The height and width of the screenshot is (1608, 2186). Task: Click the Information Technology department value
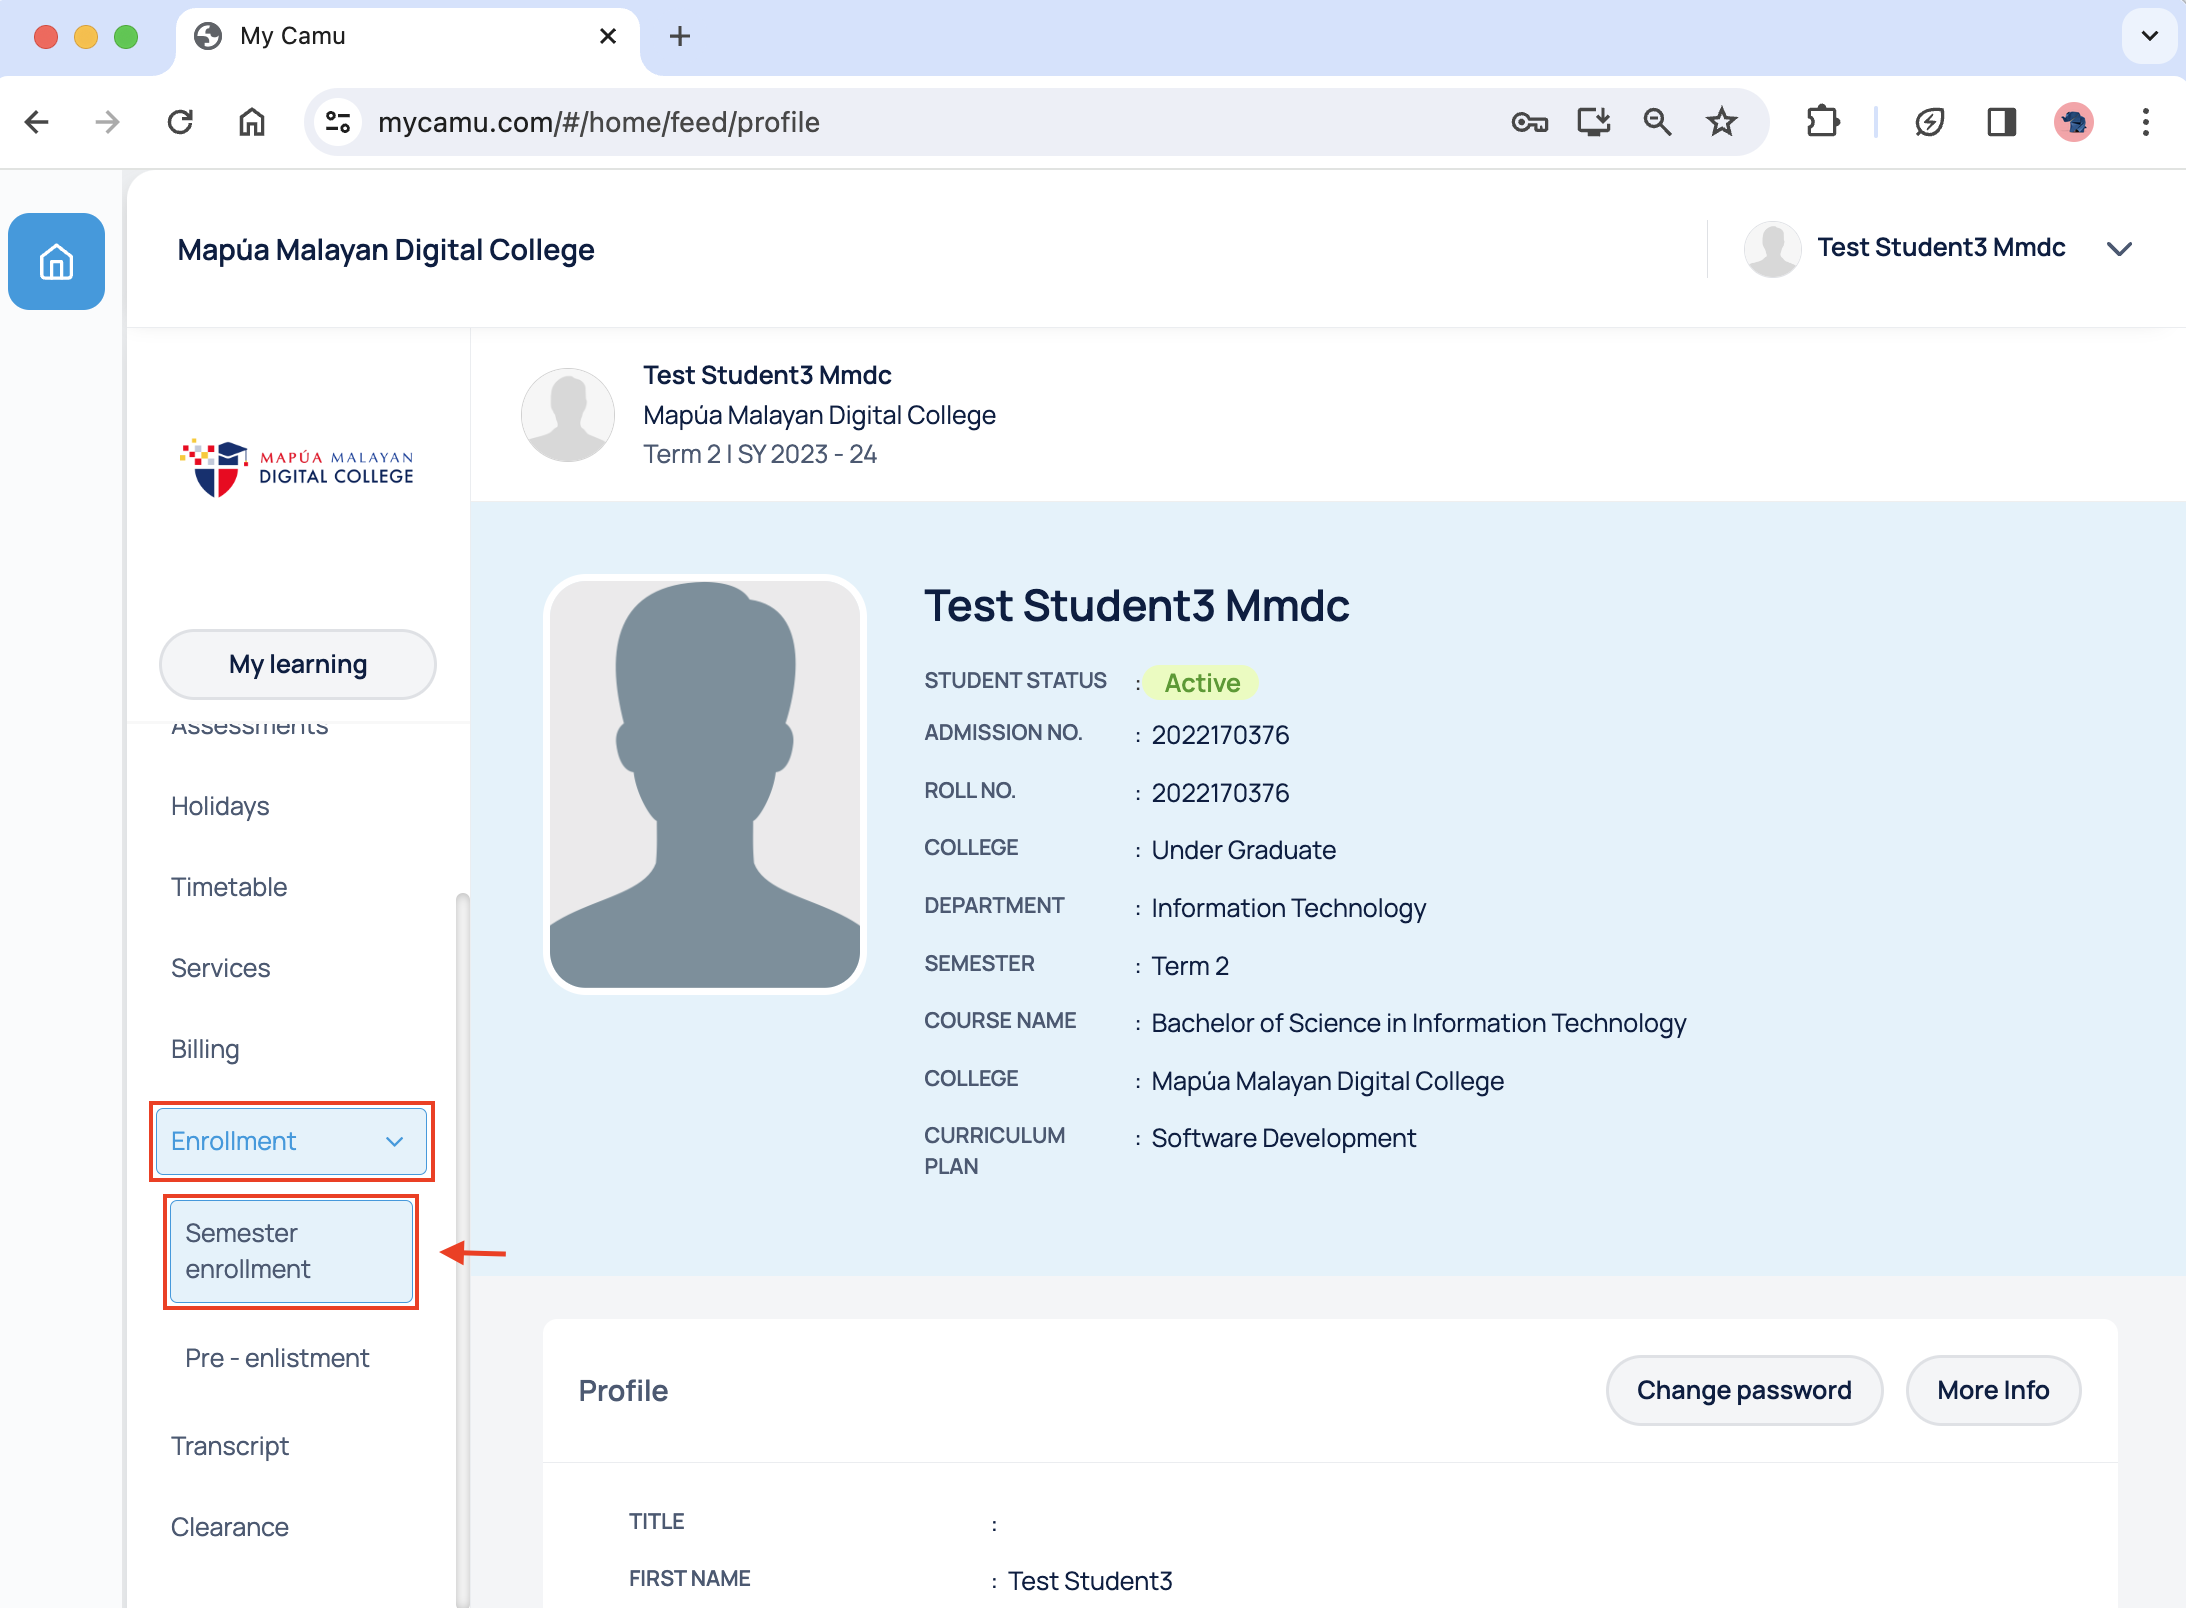click(x=1288, y=908)
